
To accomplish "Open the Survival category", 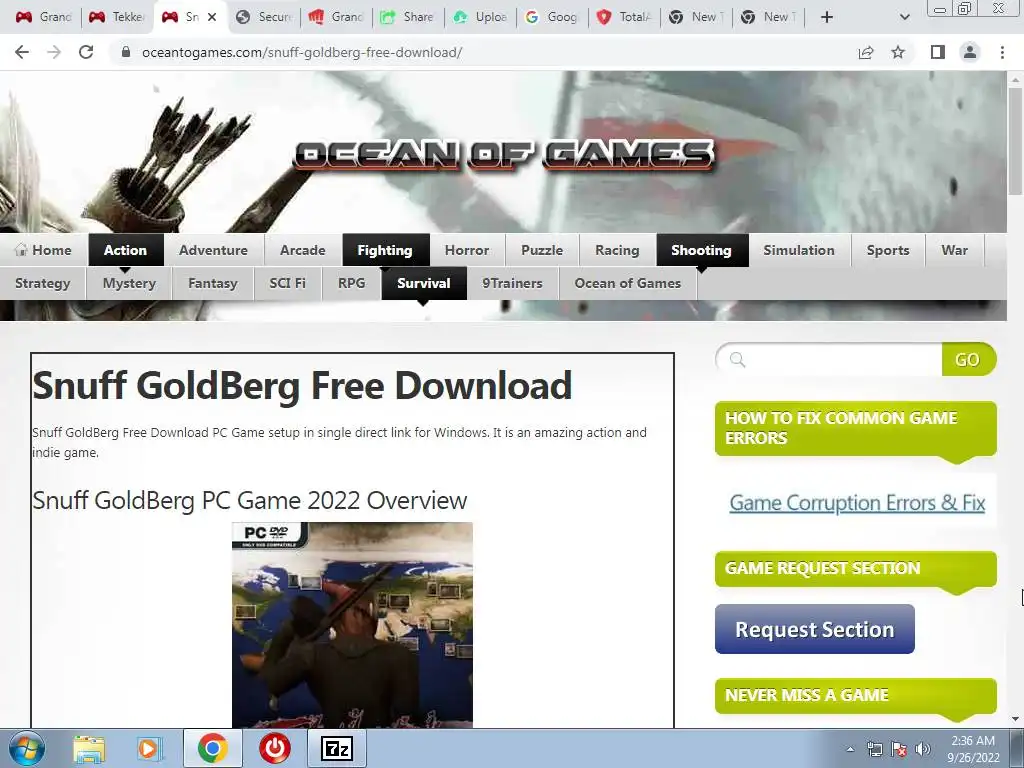I will pyautogui.click(x=424, y=283).
